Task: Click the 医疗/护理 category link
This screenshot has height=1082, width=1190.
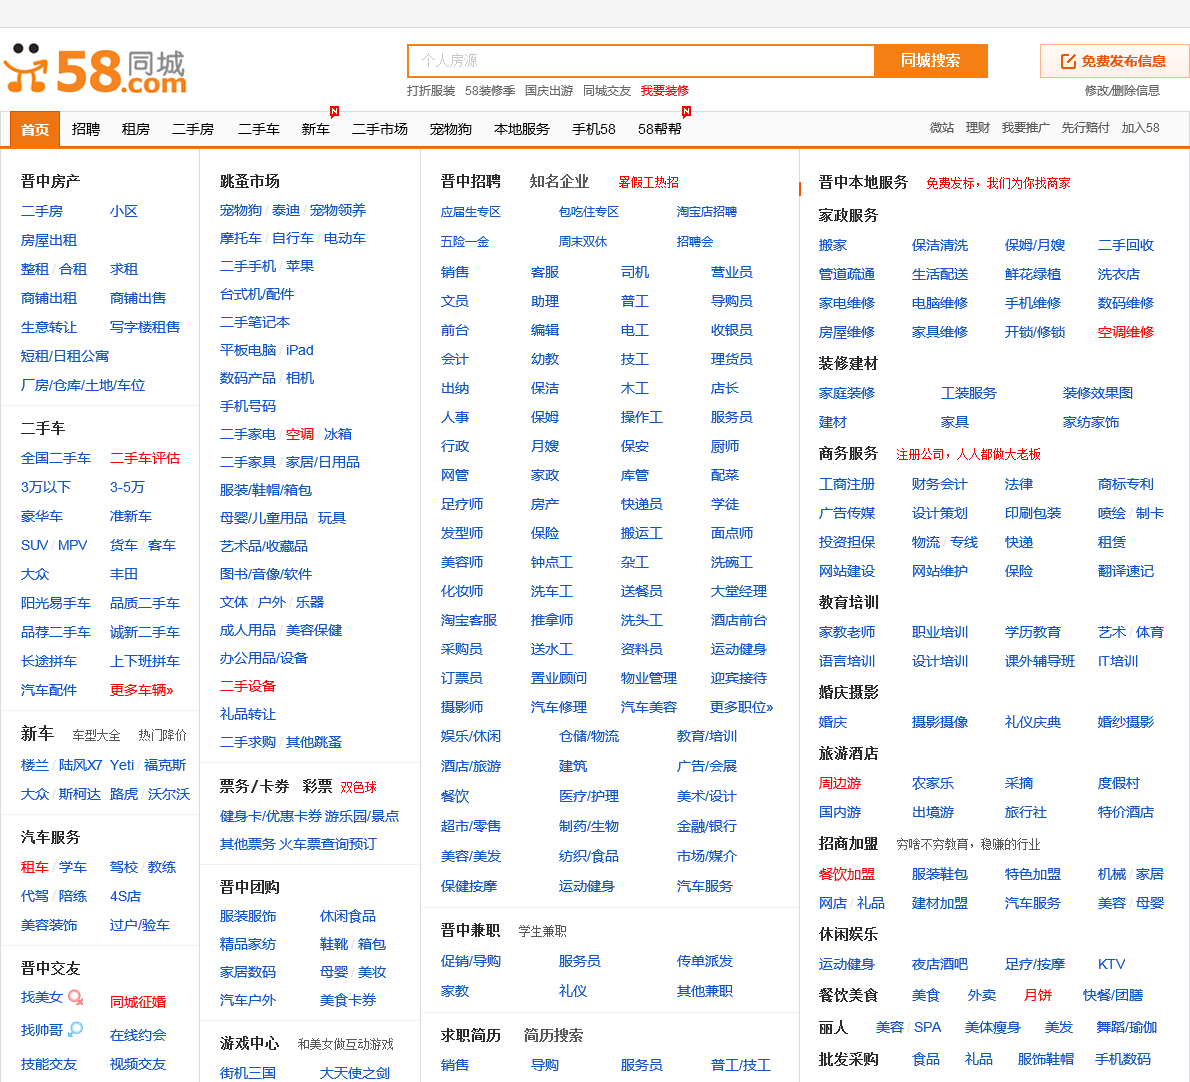Action: tap(589, 796)
